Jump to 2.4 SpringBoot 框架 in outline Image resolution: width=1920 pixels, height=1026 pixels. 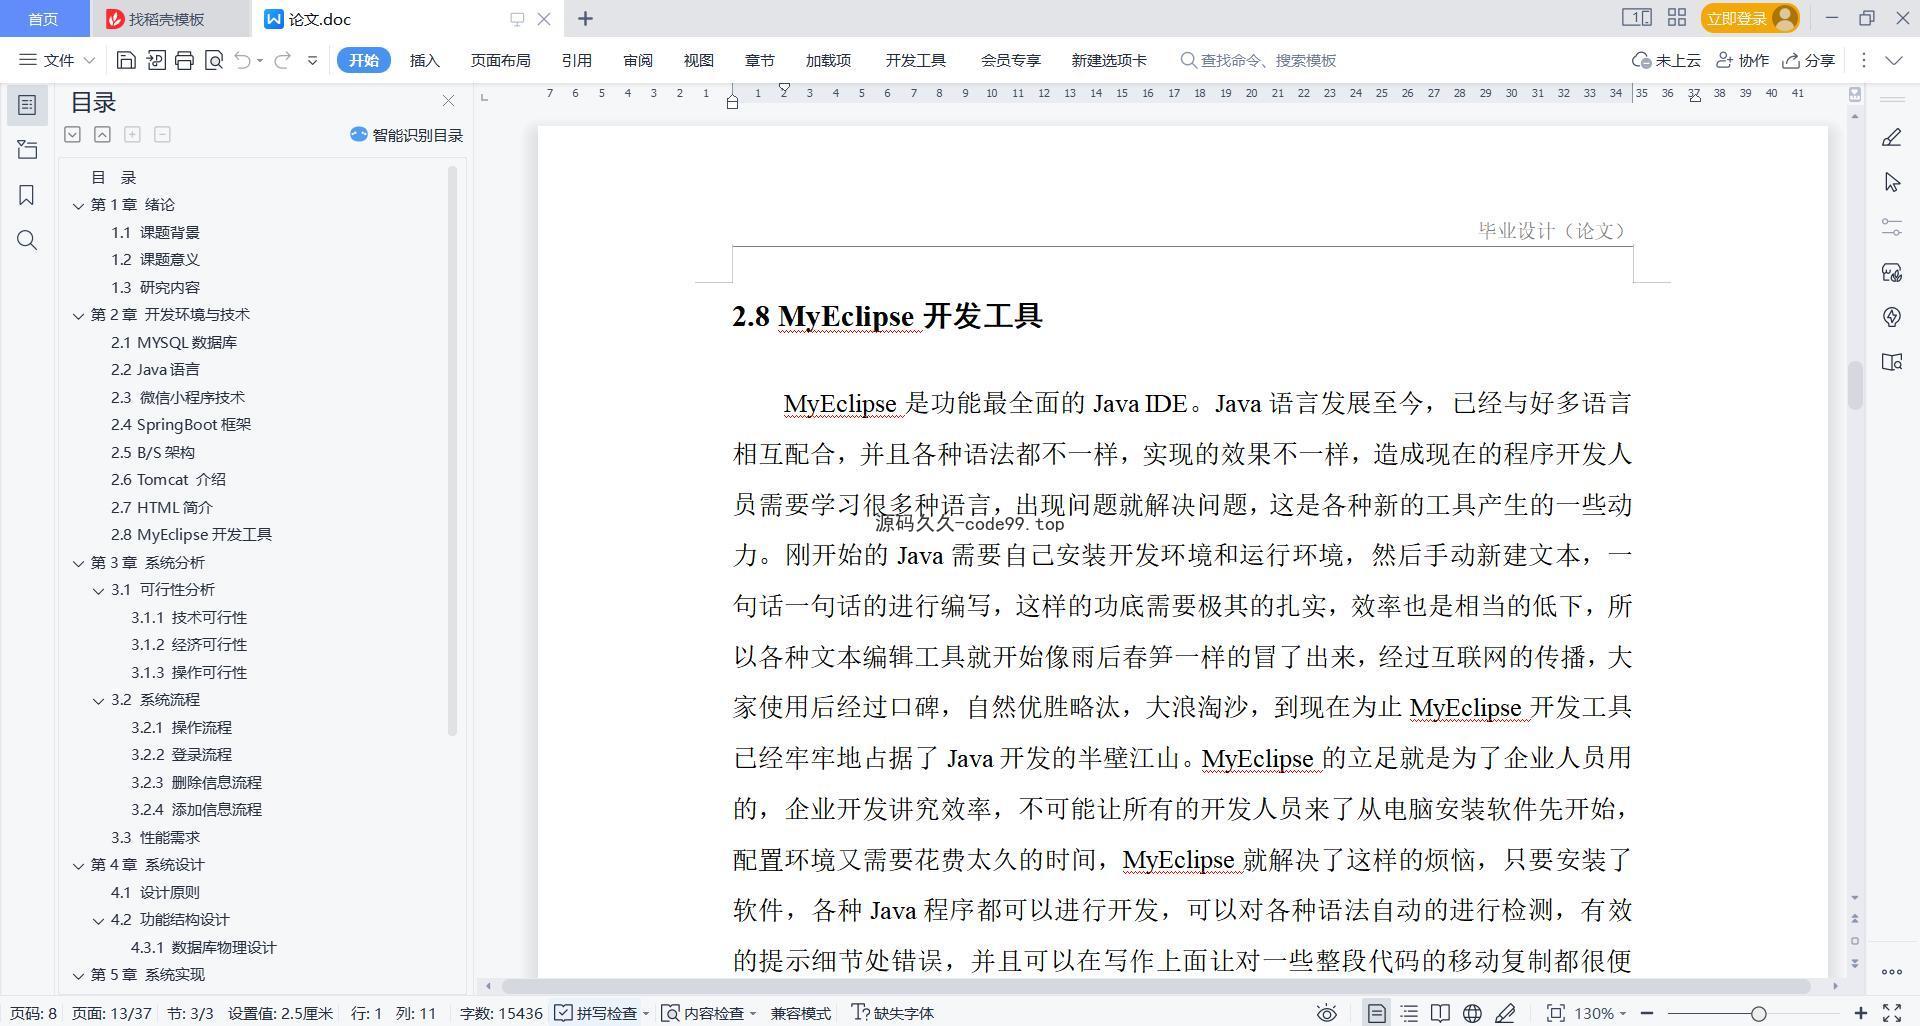pyautogui.click(x=181, y=425)
